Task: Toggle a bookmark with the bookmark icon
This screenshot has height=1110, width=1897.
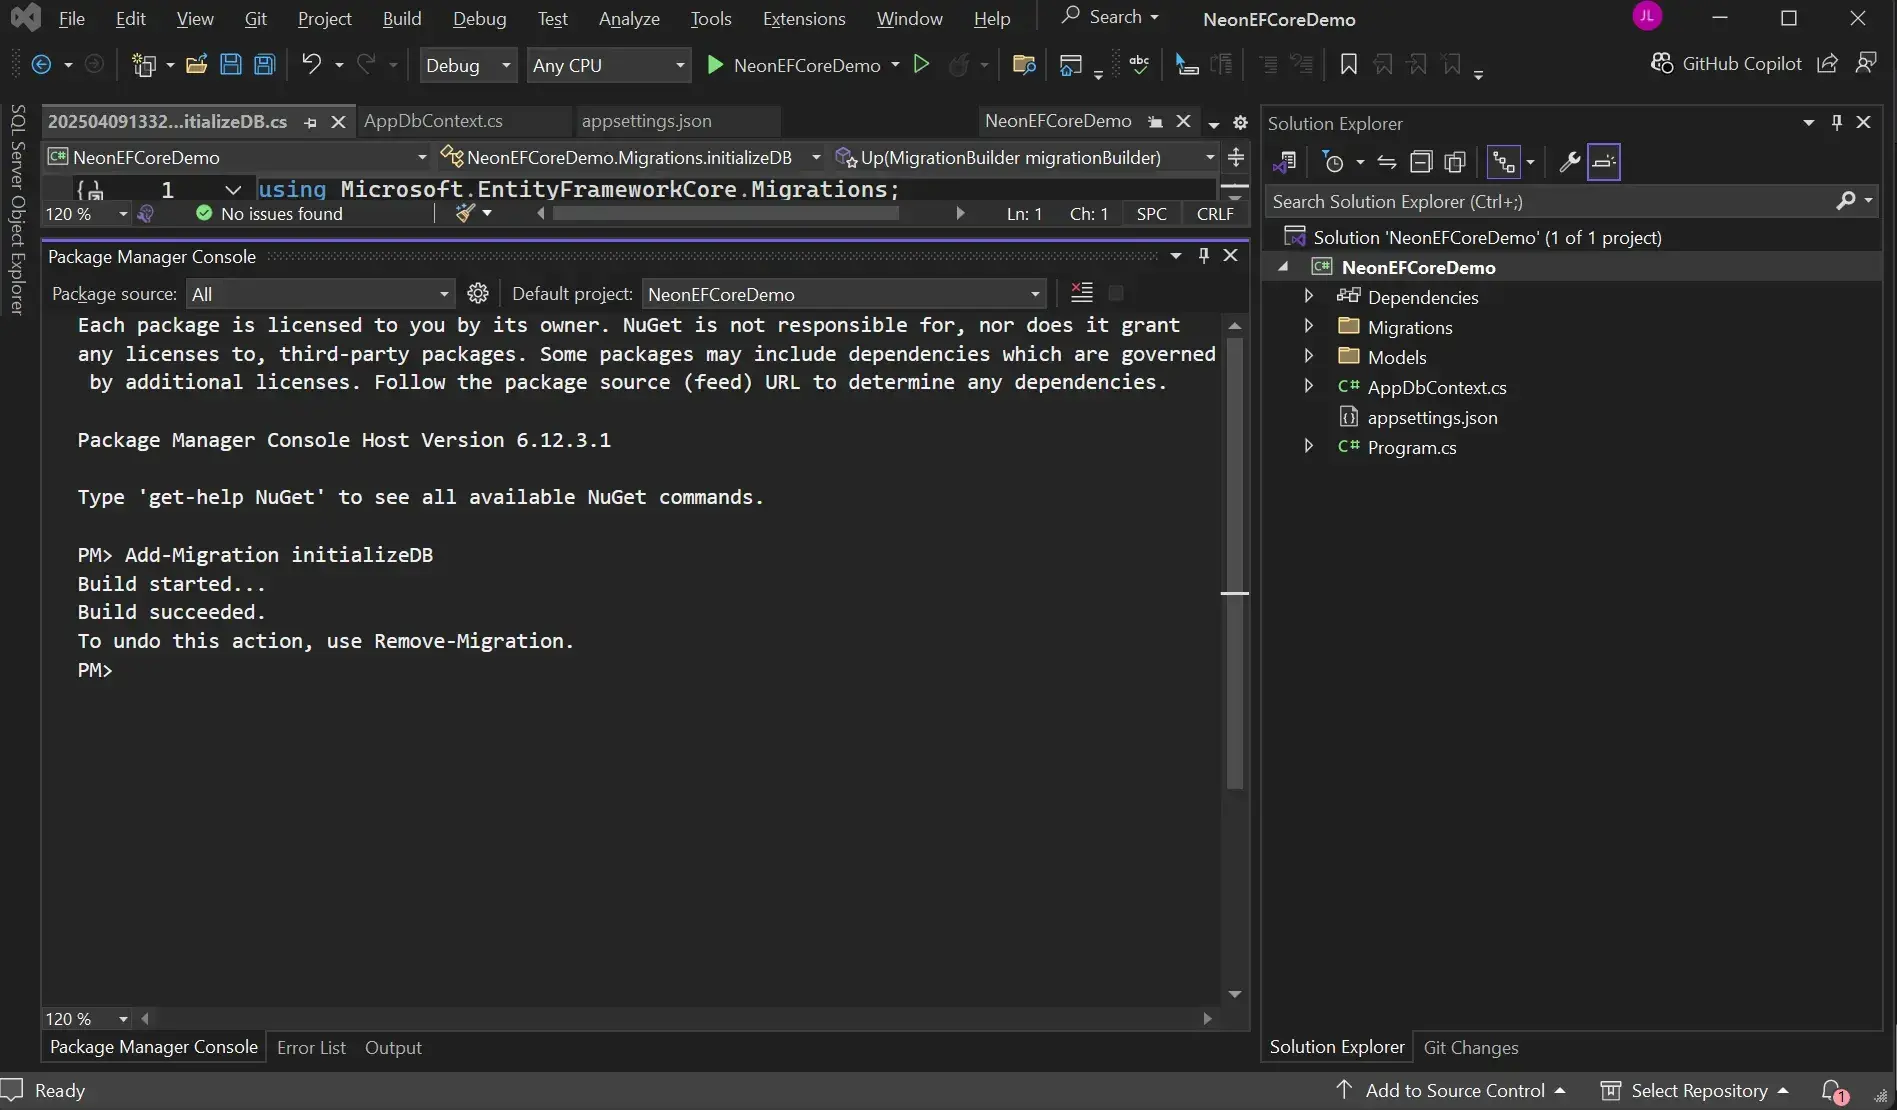Action: [1348, 65]
